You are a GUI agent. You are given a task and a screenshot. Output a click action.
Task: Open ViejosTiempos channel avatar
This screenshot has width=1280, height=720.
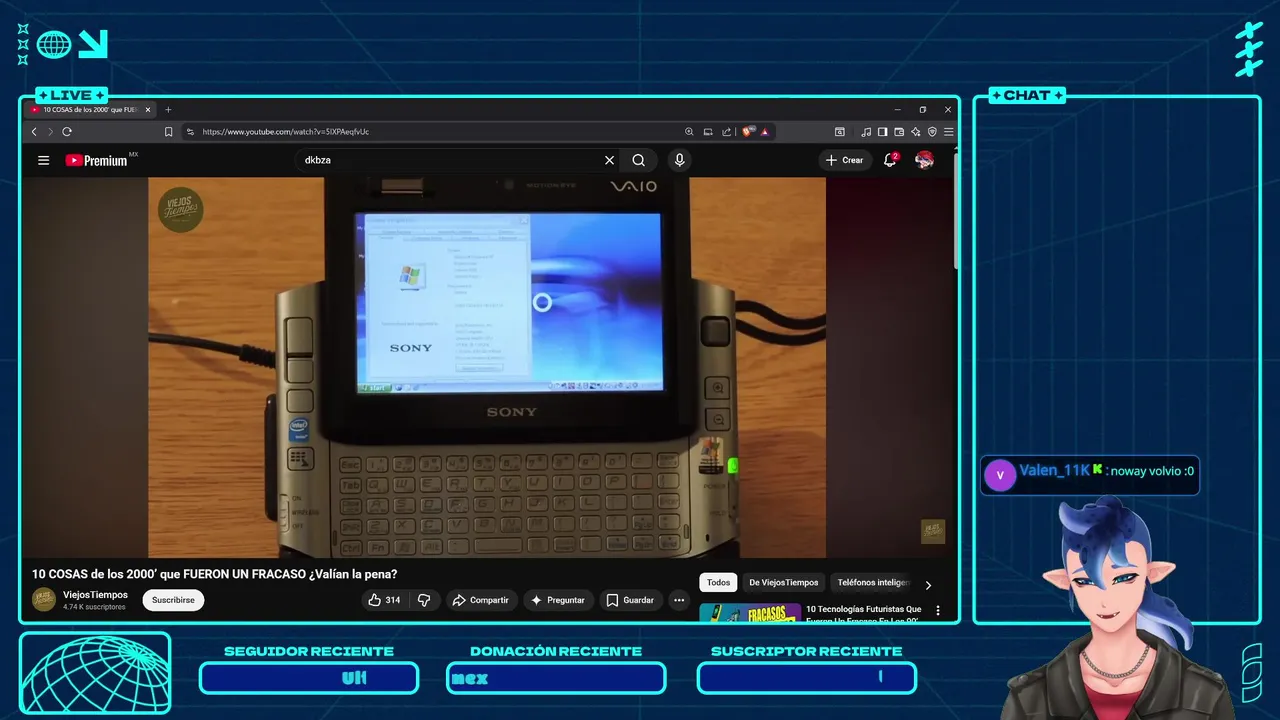pyautogui.click(x=44, y=599)
